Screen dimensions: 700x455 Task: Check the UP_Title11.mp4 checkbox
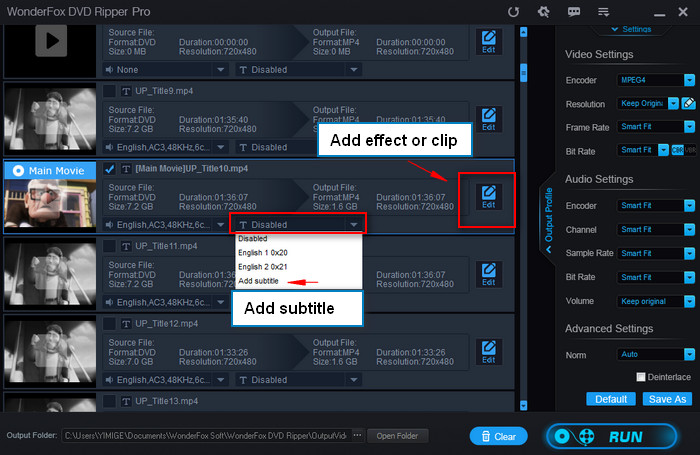coord(109,246)
